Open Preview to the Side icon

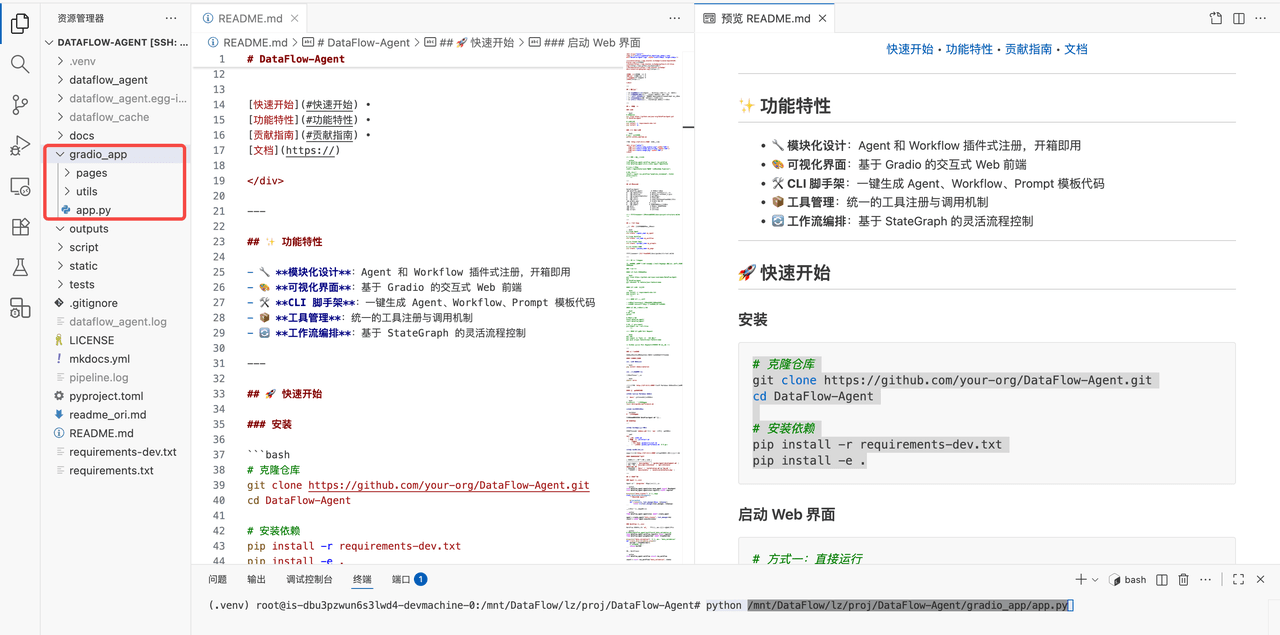pos(1216,17)
